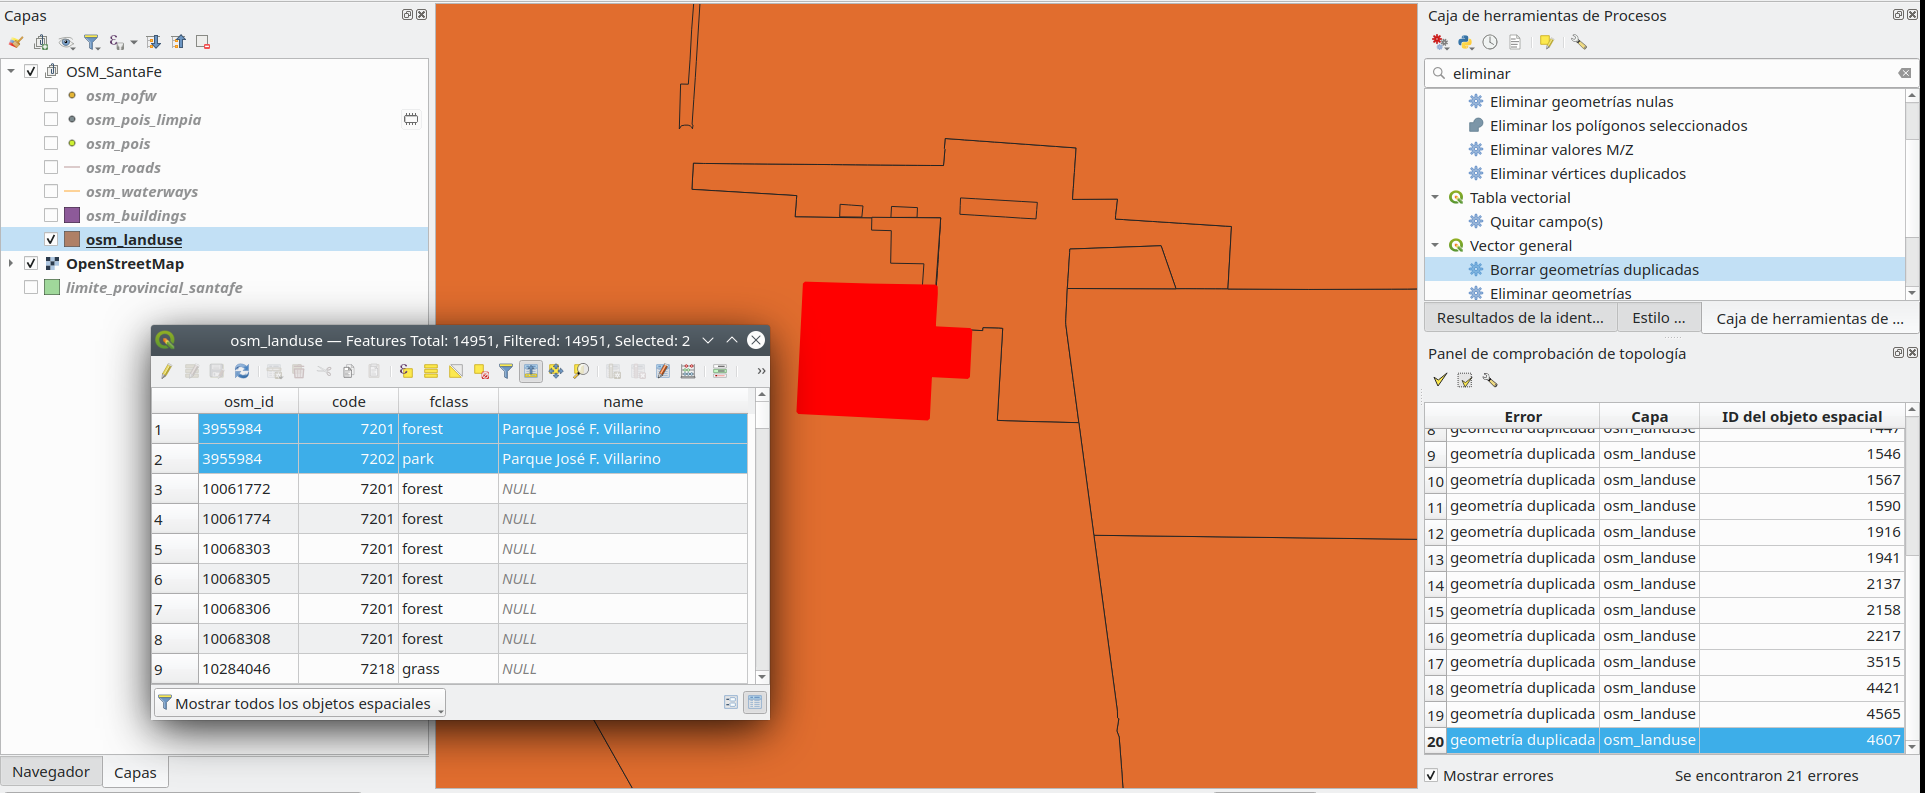
Task: Collapse all layers icon in Capas toolbar
Action: [178, 42]
